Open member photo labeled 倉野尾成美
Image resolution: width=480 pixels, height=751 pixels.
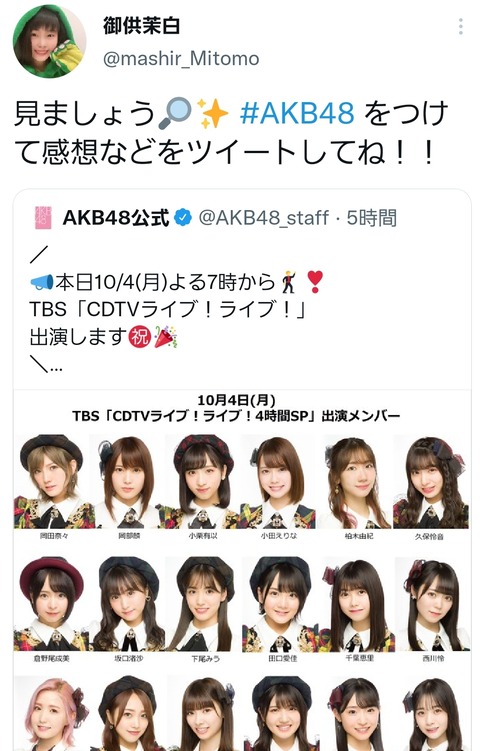click(x=52, y=603)
